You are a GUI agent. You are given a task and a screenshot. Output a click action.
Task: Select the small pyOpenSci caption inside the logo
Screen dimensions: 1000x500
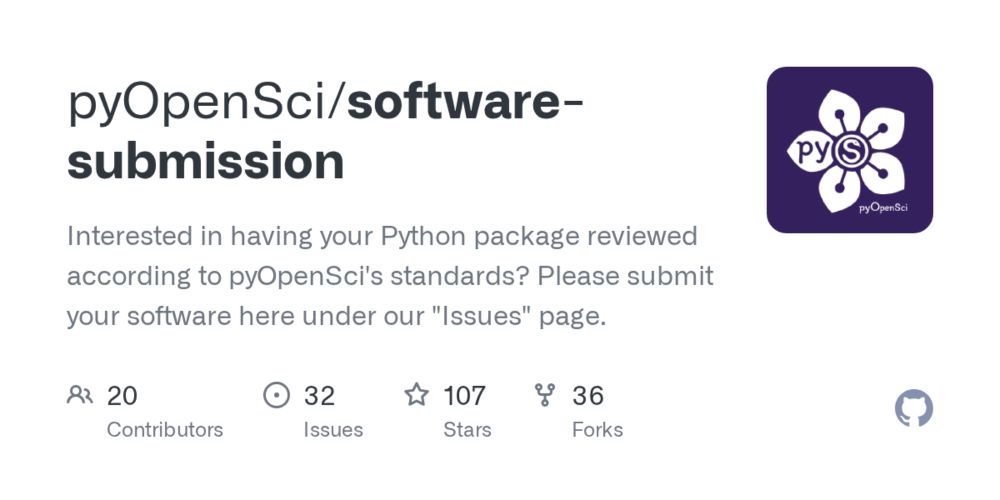(x=882, y=209)
